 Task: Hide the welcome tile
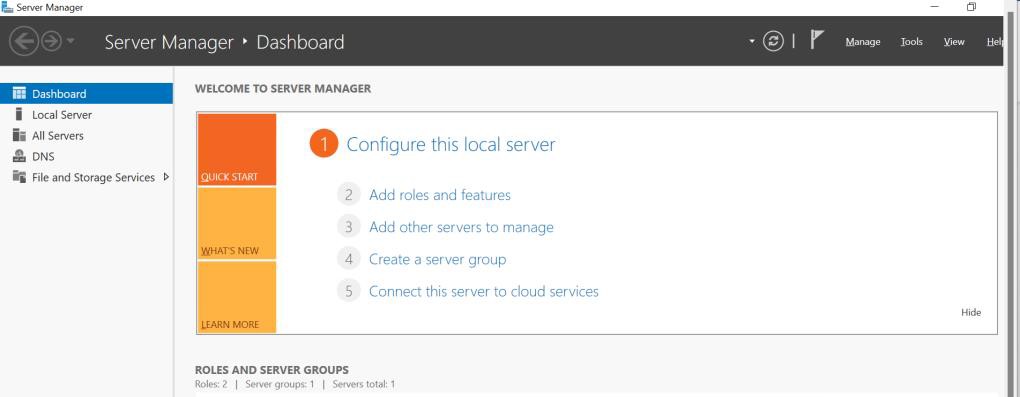pyautogui.click(x=971, y=312)
